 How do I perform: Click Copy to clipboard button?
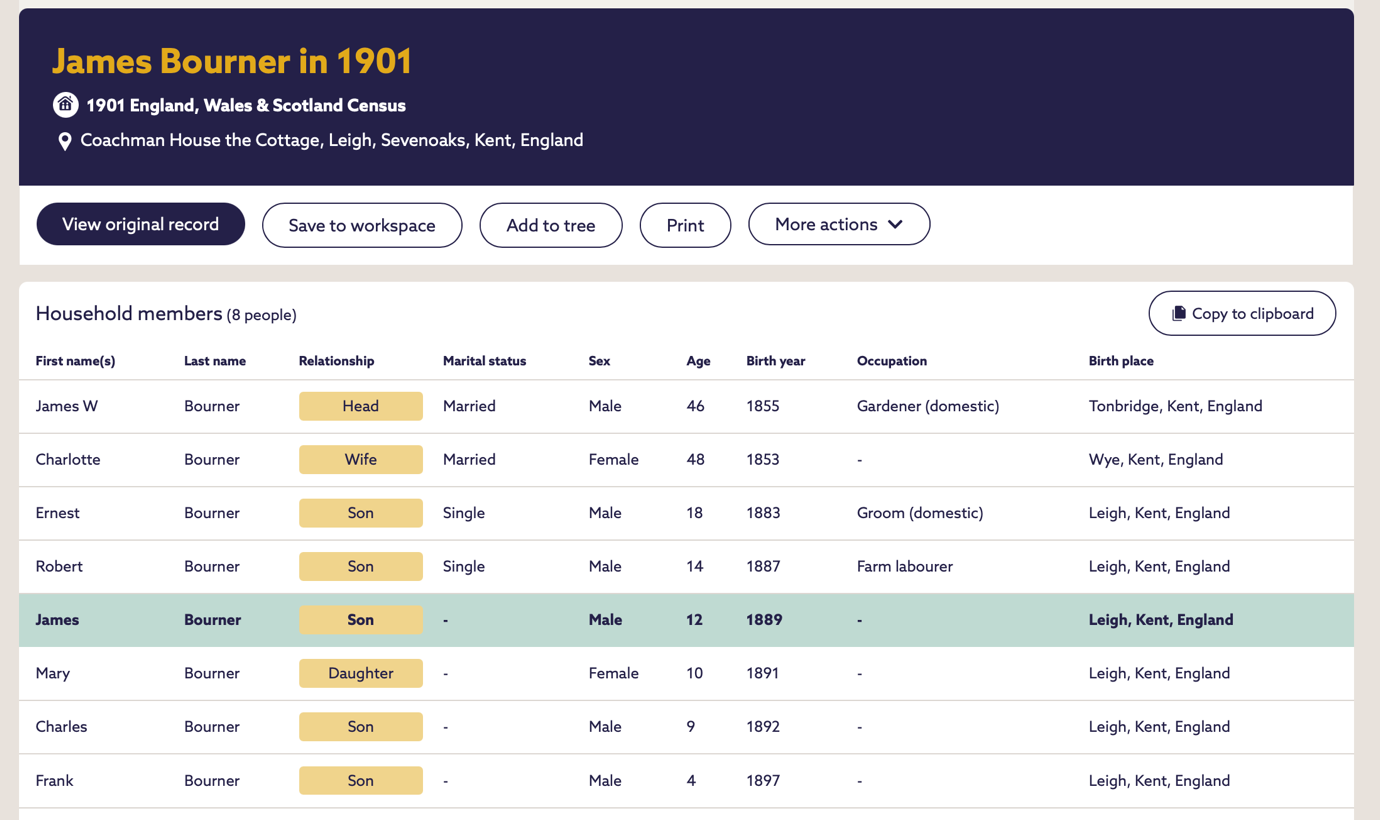tap(1242, 313)
